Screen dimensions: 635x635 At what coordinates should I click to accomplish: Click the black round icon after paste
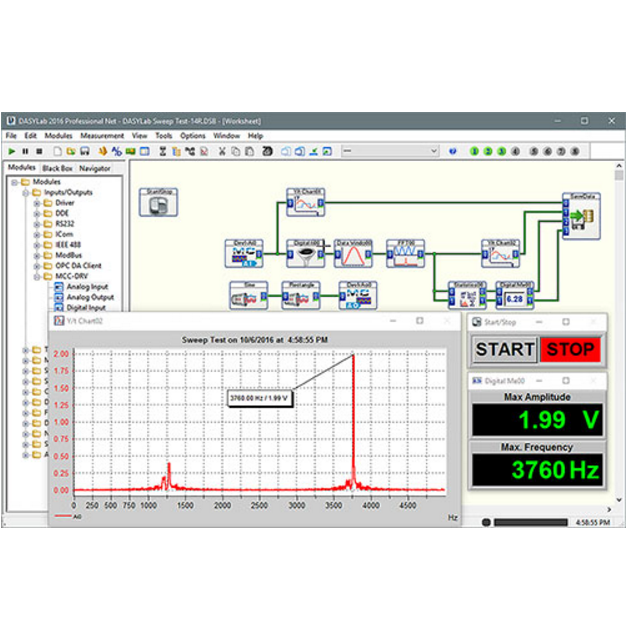pyautogui.click(x=267, y=151)
